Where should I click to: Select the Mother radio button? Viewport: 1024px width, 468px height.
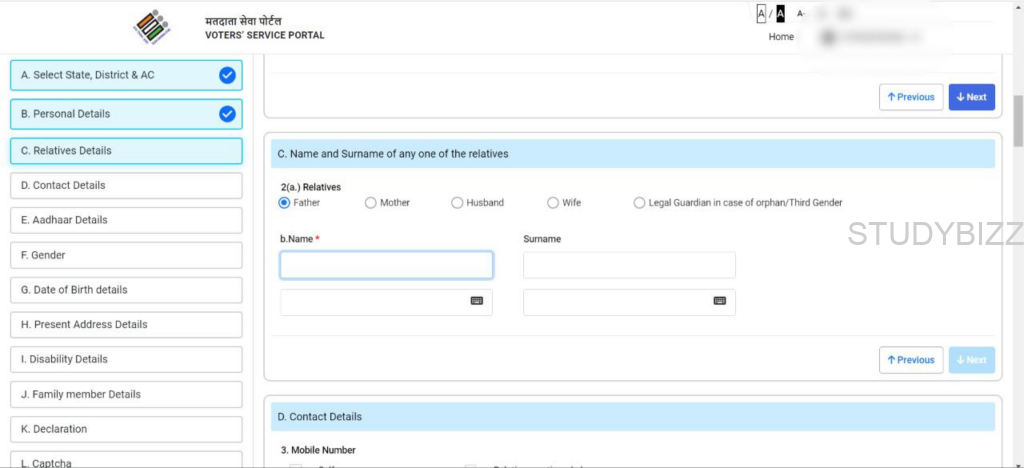pyautogui.click(x=371, y=203)
